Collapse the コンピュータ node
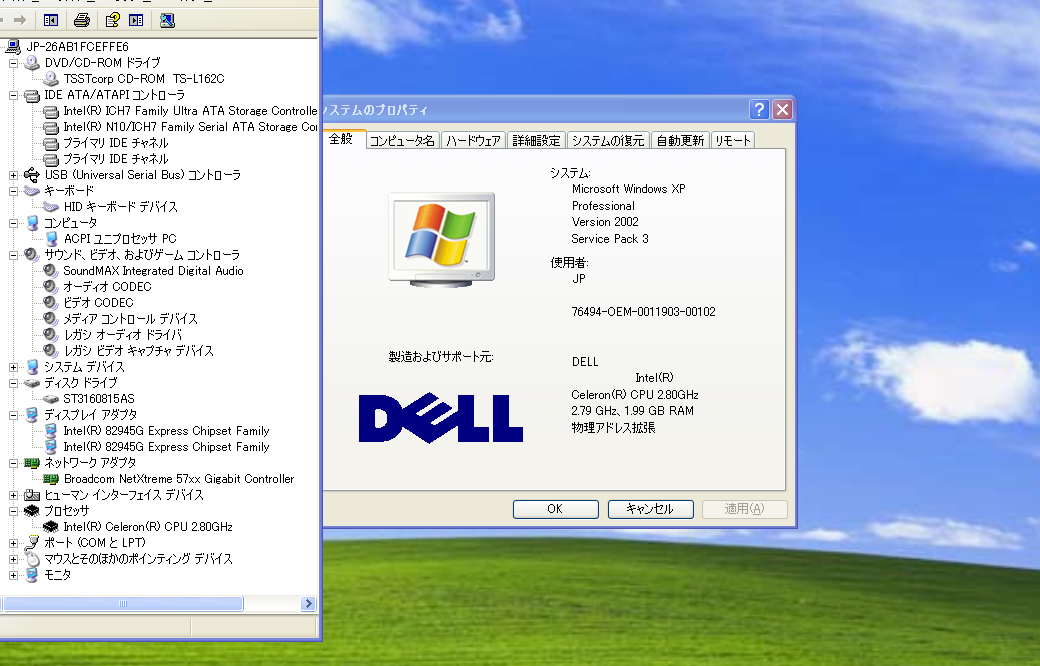This screenshot has height=666, width=1040. click(x=13, y=223)
